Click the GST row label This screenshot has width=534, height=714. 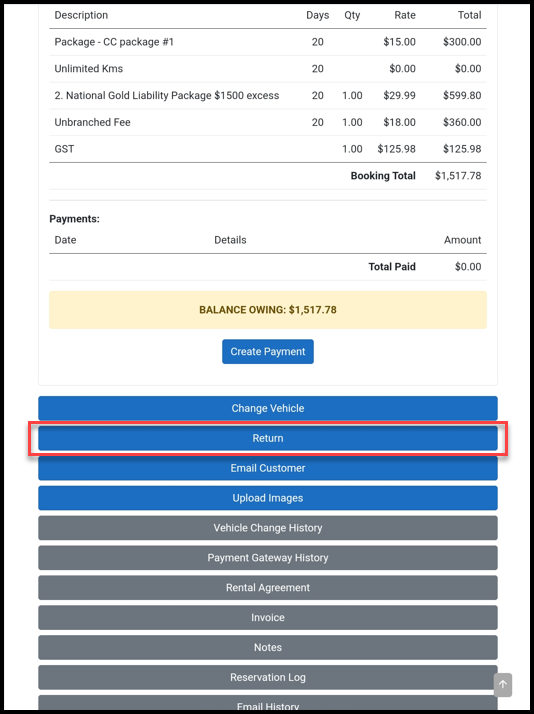[64, 149]
